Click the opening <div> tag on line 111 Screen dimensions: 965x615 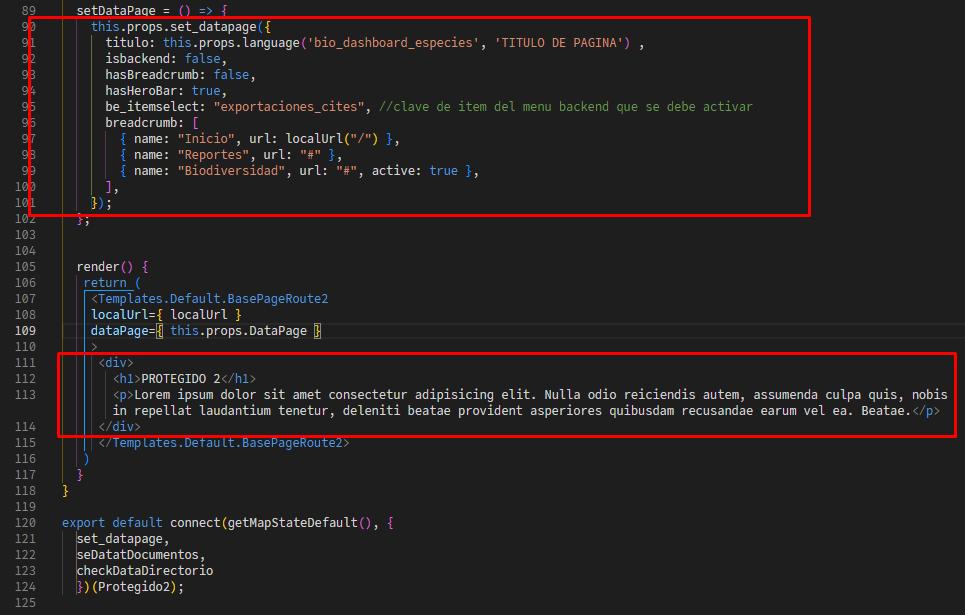(116, 363)
